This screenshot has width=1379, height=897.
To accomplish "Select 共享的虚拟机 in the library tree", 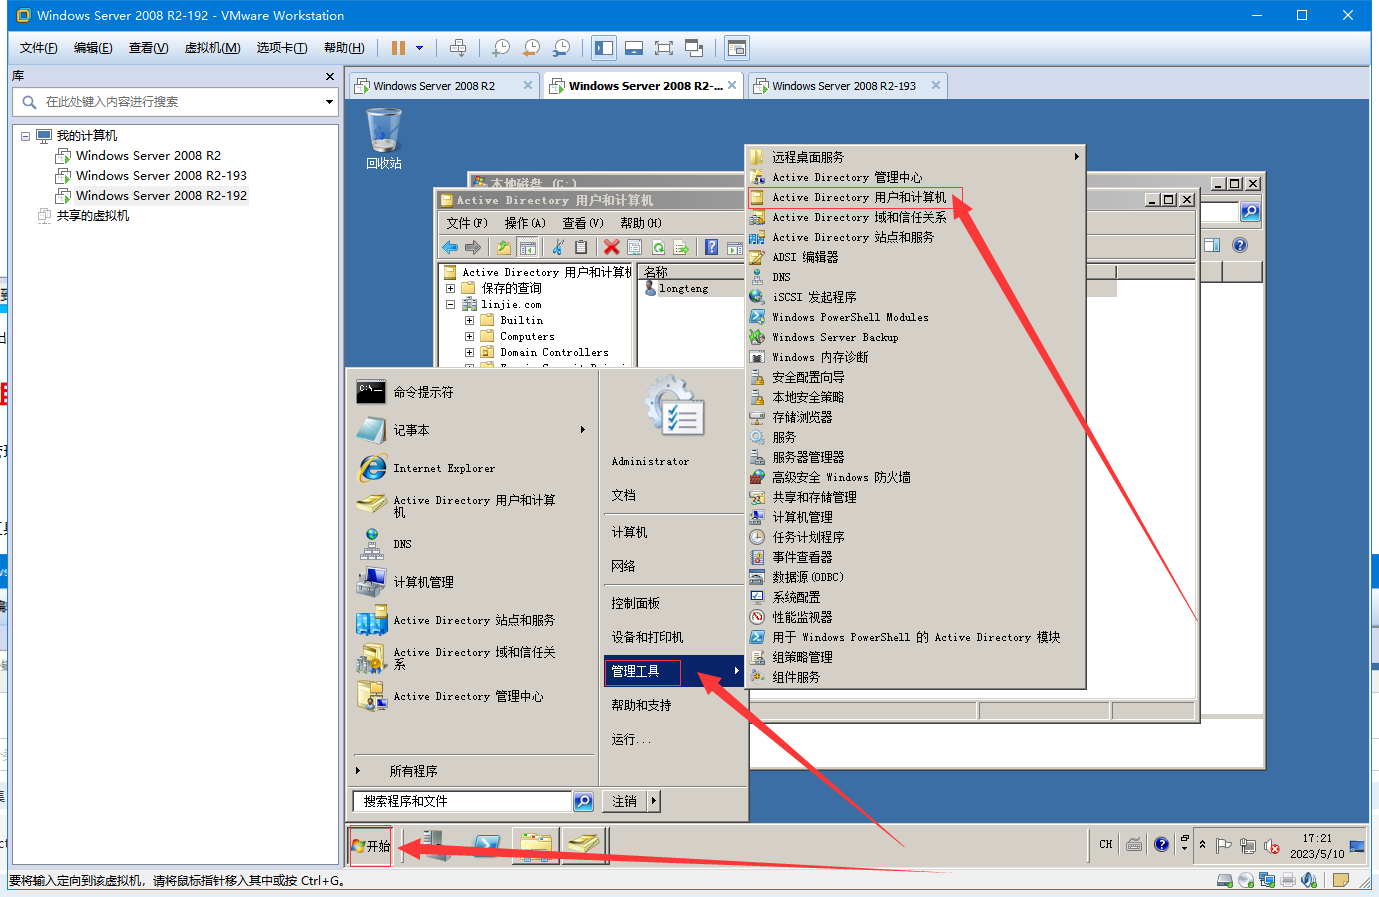I will [x=92, y=216].
